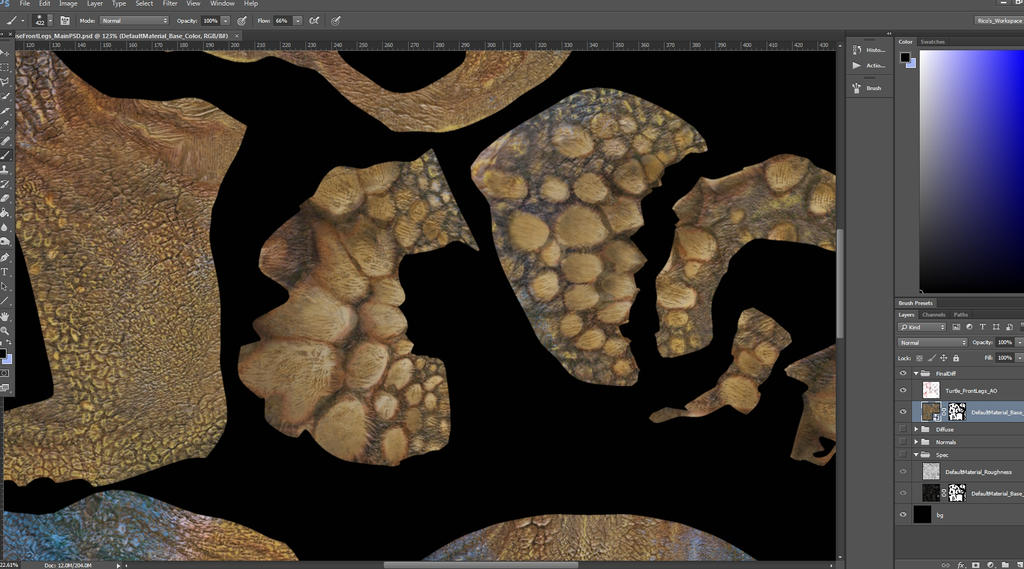Click the Turtle_FrontLegs_AO layer thumbnail
Image resolution: width=1024 pixels, height=569 pixels.
(931, 391)
